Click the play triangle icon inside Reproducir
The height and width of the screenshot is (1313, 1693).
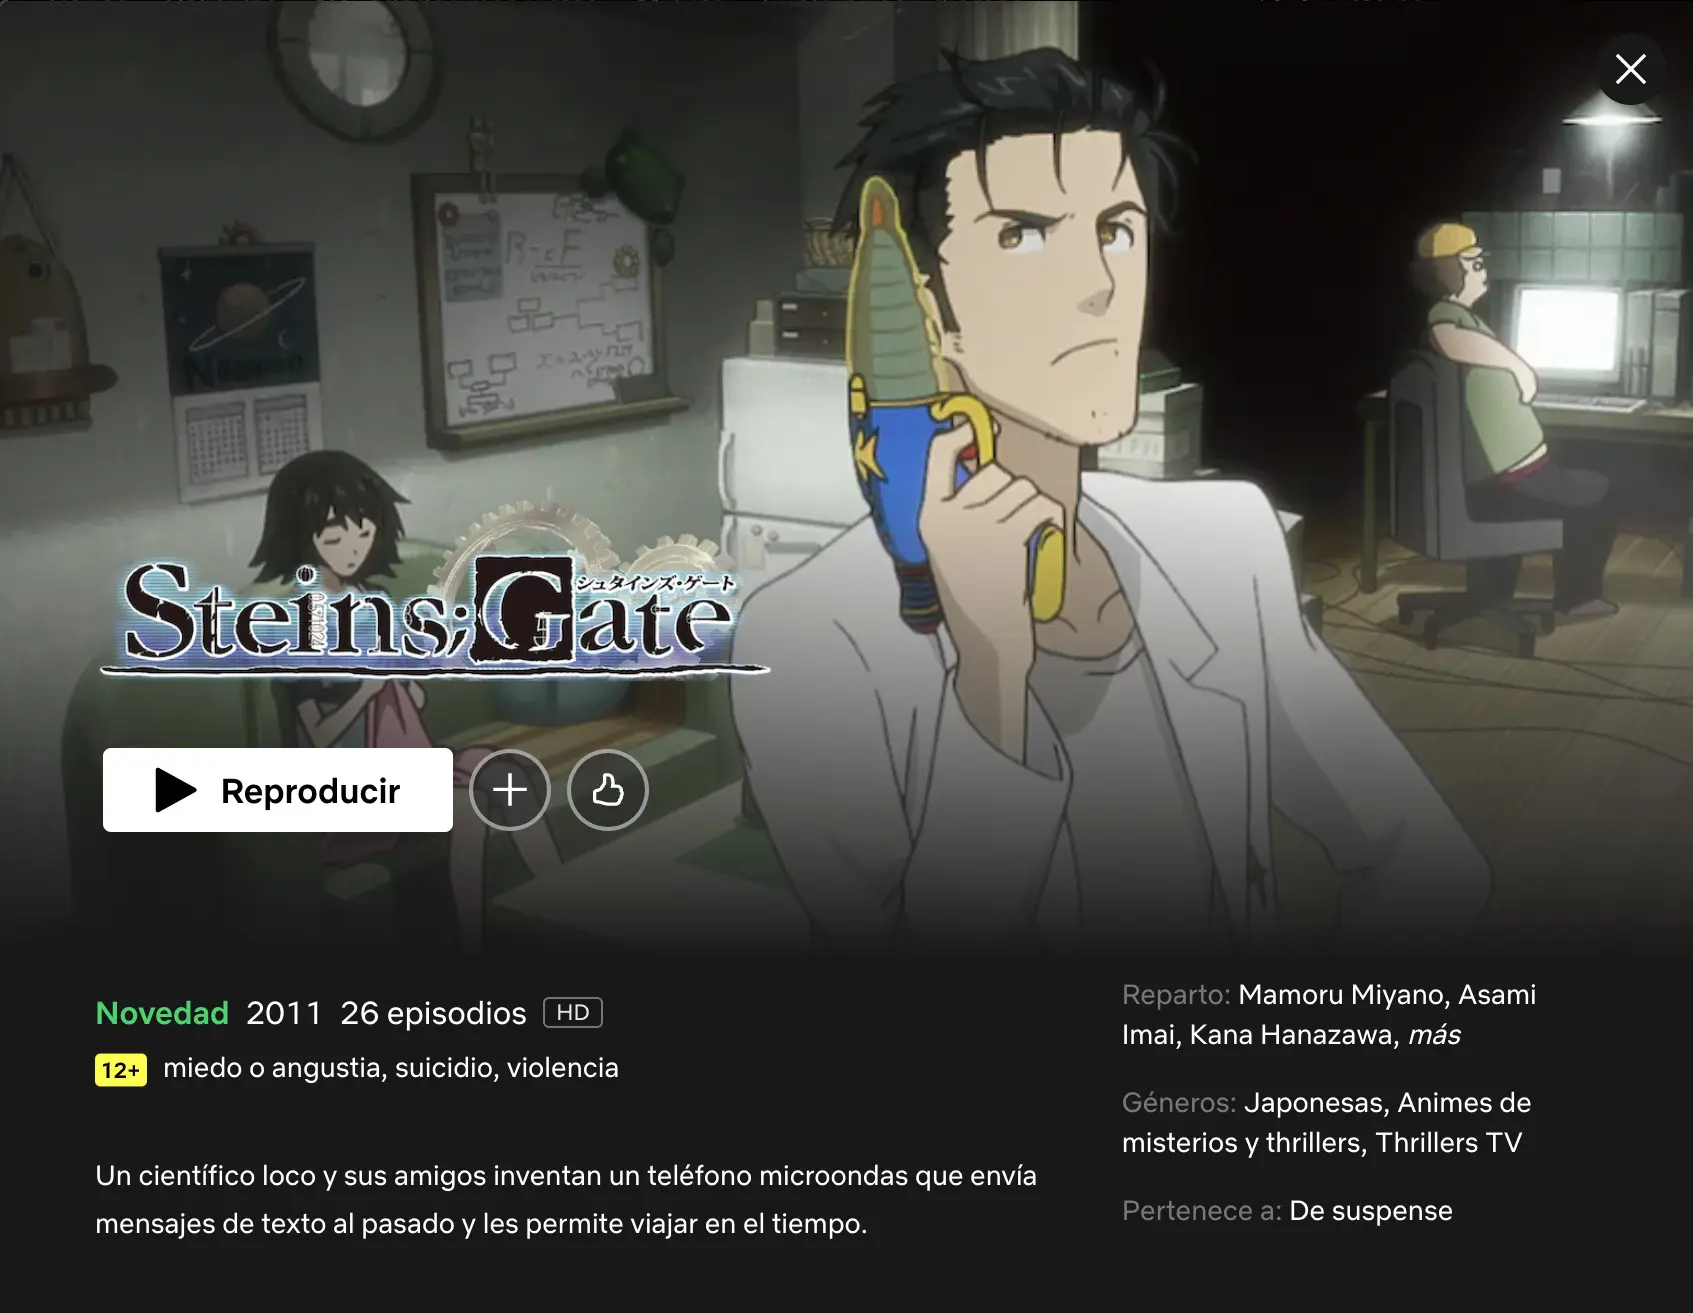(176, 790)
